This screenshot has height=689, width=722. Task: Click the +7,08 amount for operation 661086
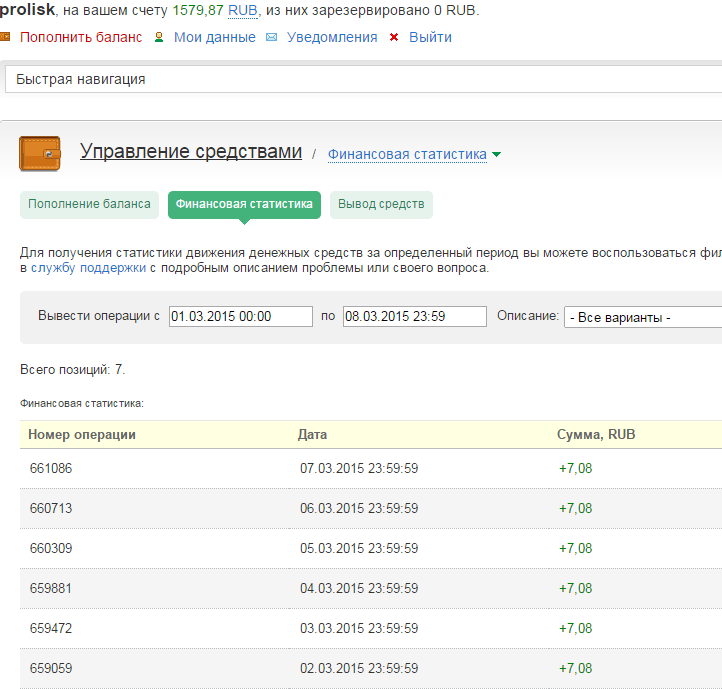tap(576, 468)
